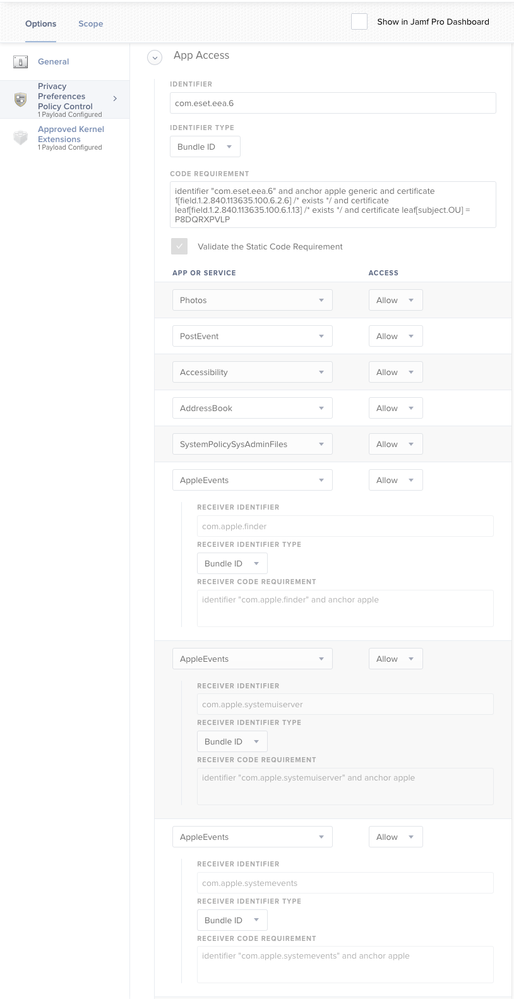Click the com.apple.finder receiver identifier field

tap(345, 526)
